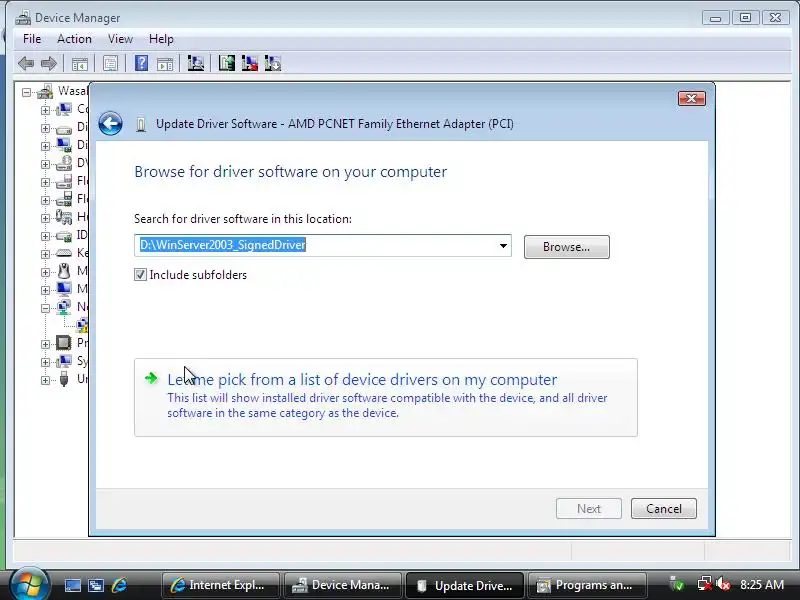The image size is (800, 600).
Task: Expand the node beside the processor chip icon
Action: tap(45, 344)
